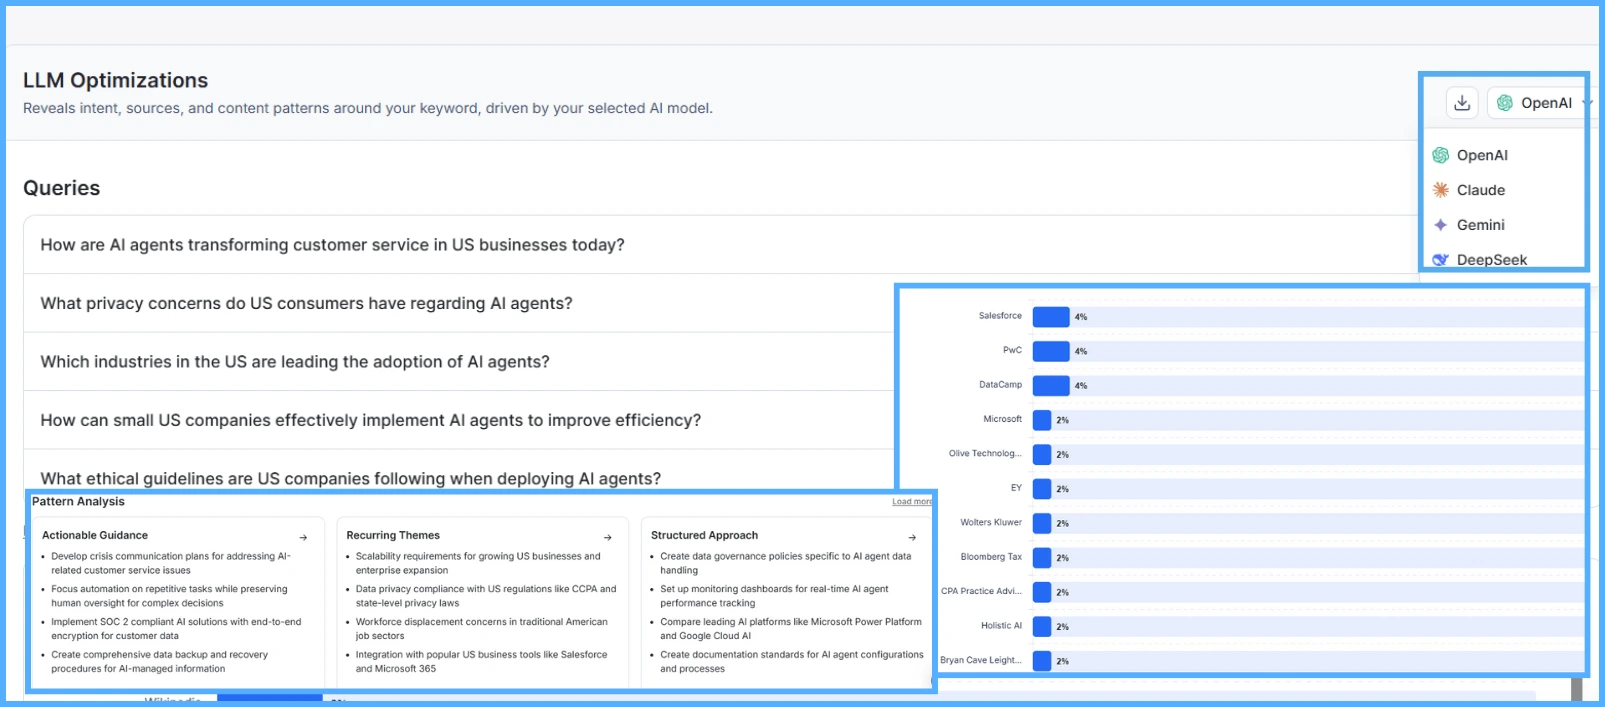Click the Load more link
Image resolution: width=1605 pixels, height=707 pixels.
point(911,502)
